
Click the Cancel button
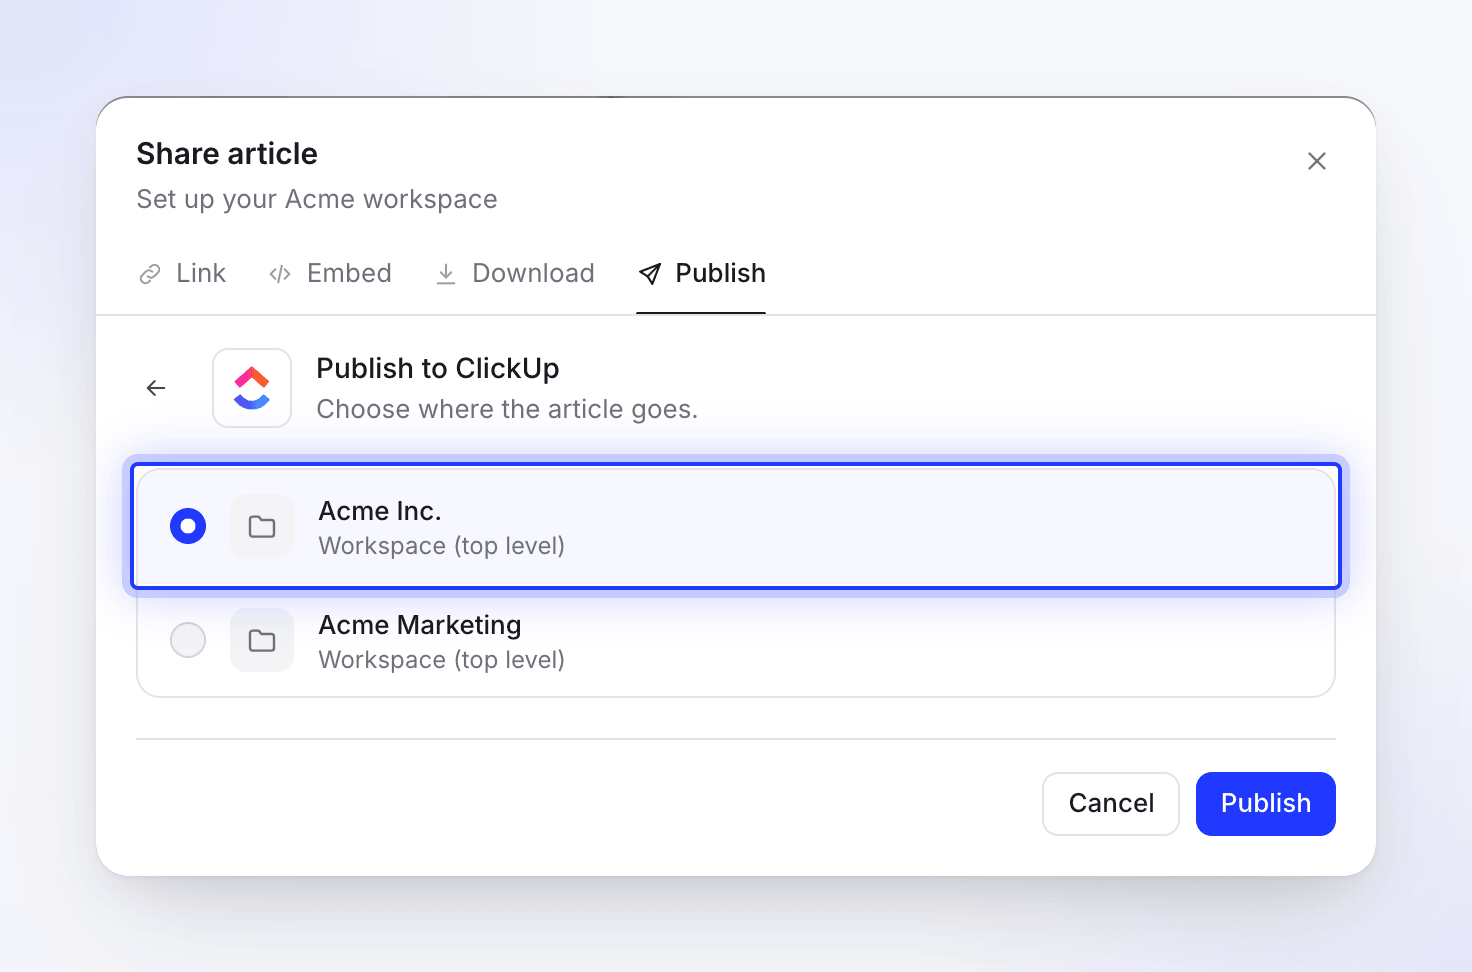1111,804
